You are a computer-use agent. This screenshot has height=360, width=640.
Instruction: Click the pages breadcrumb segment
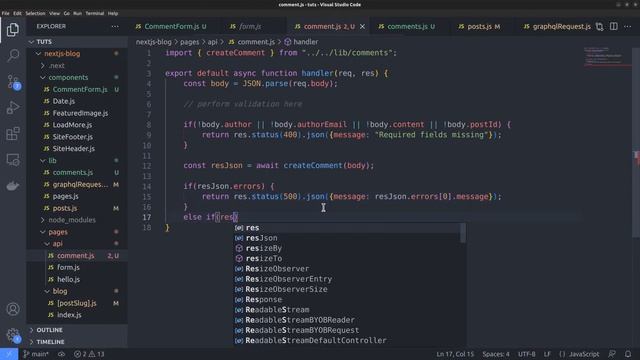[189, 42]
